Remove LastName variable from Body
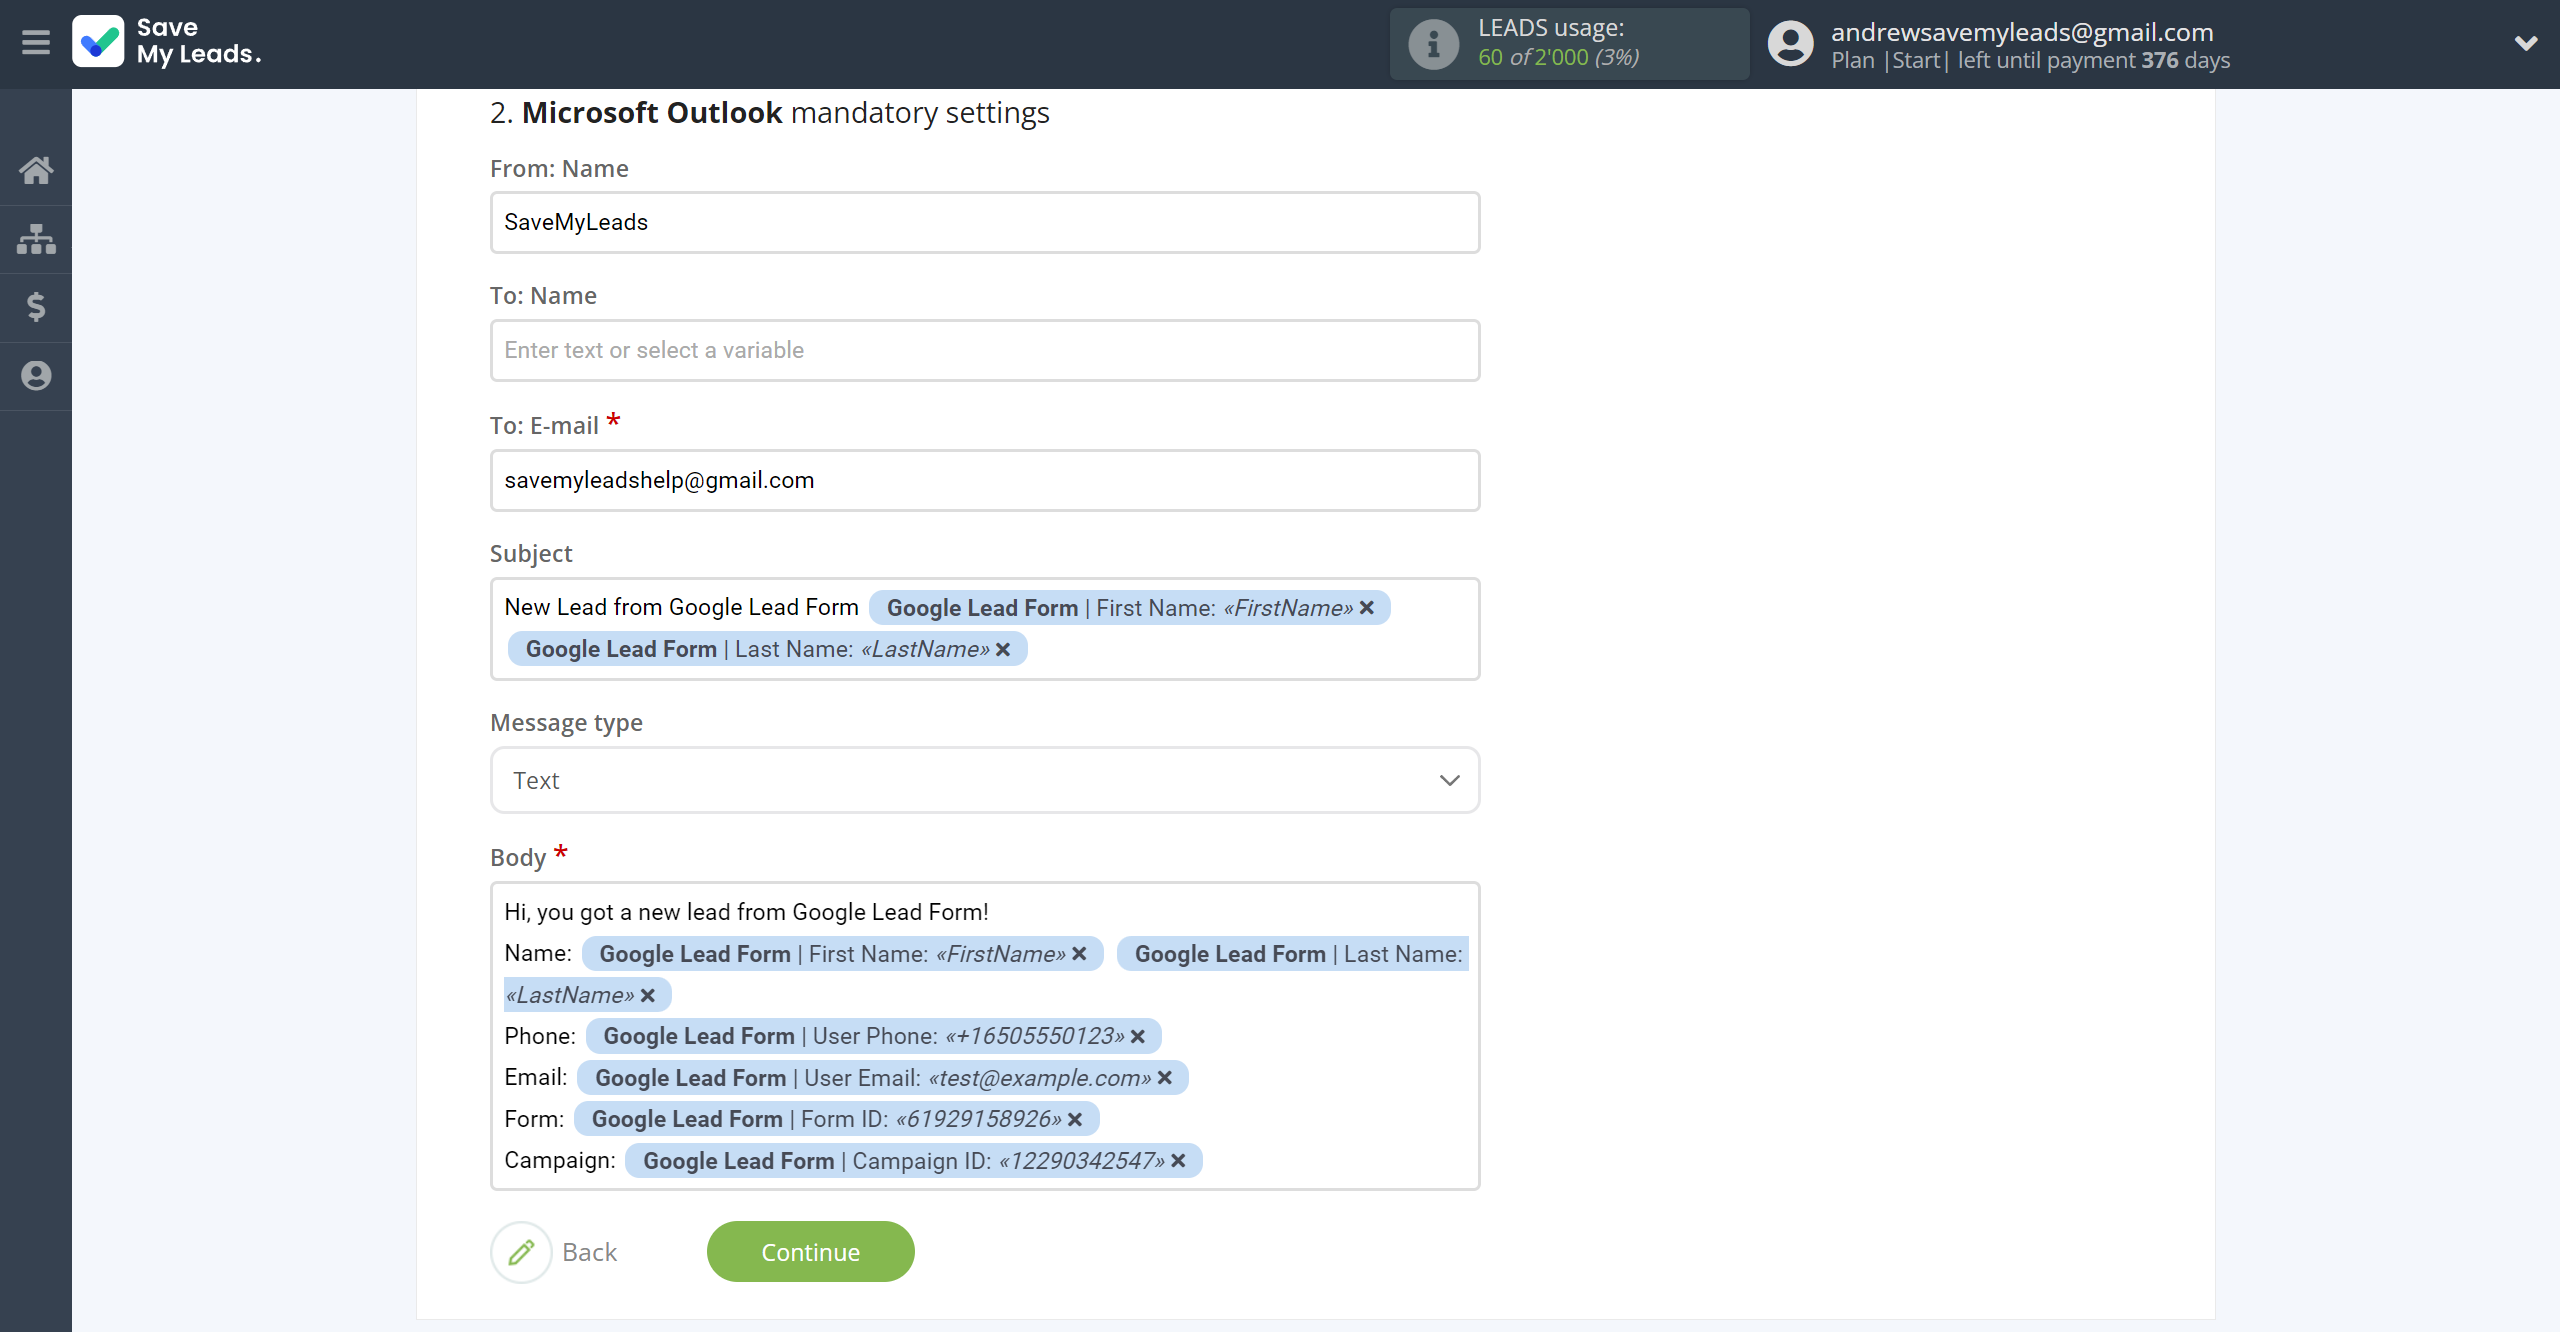This screenshot has width=2560, height=1332. pos(648,995)
